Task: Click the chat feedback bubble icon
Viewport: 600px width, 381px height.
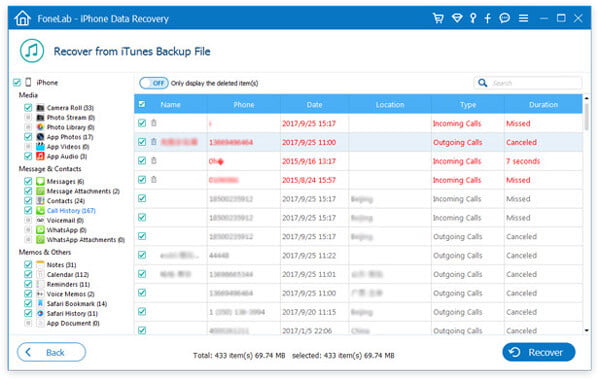Action: (x=505, y=18)
